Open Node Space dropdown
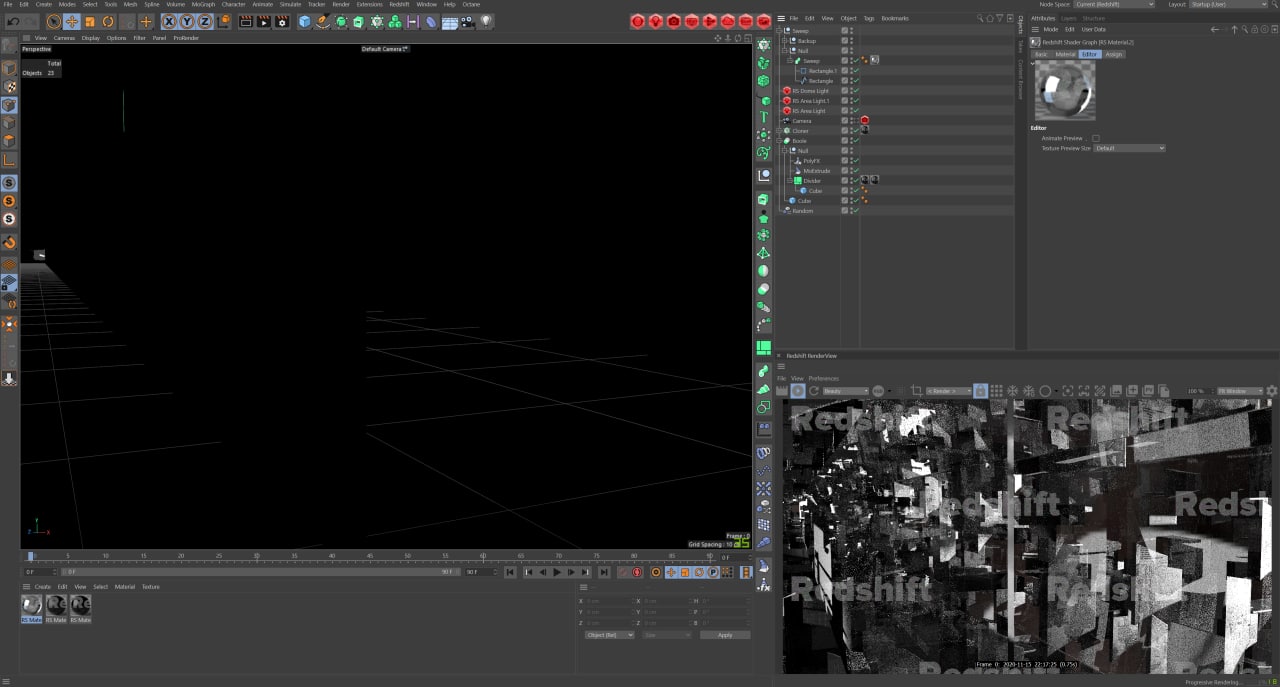The width and height of the screenshot is (1280, 687). pyautogui.click(x=1114, y=4)
